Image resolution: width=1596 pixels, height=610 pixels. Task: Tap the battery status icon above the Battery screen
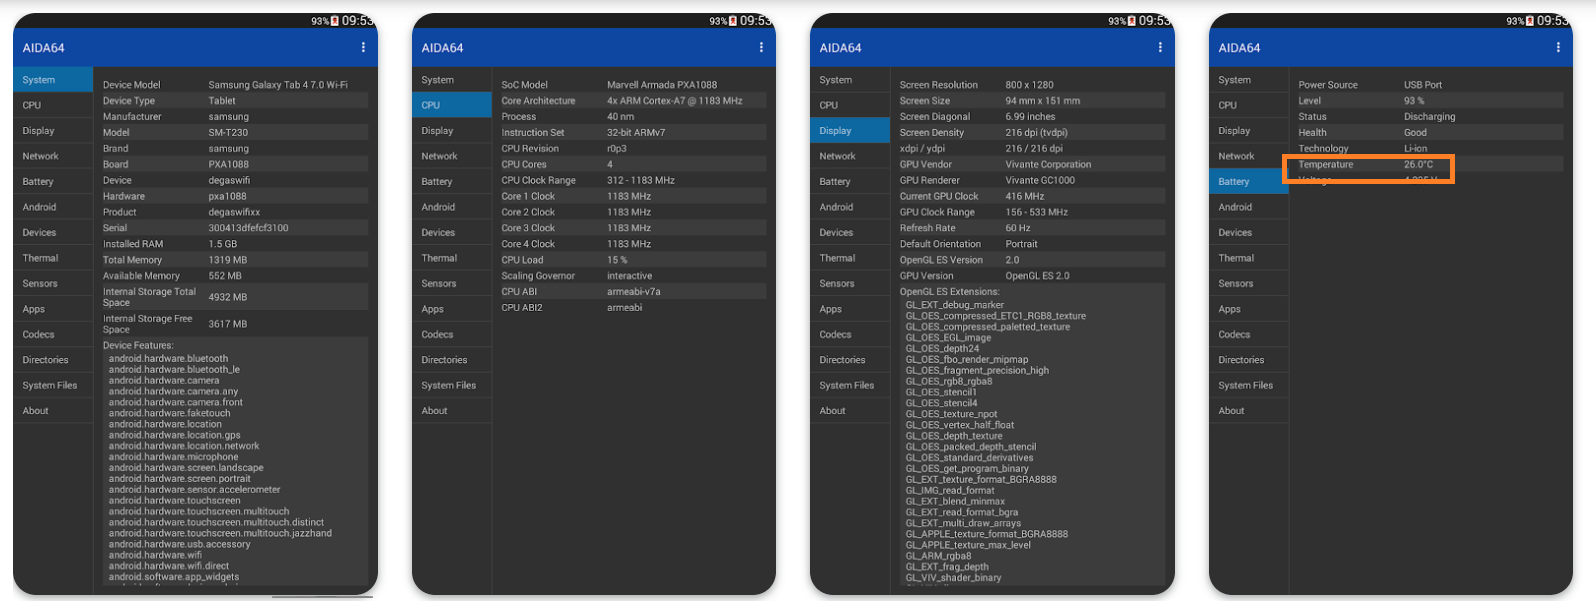1531,21
